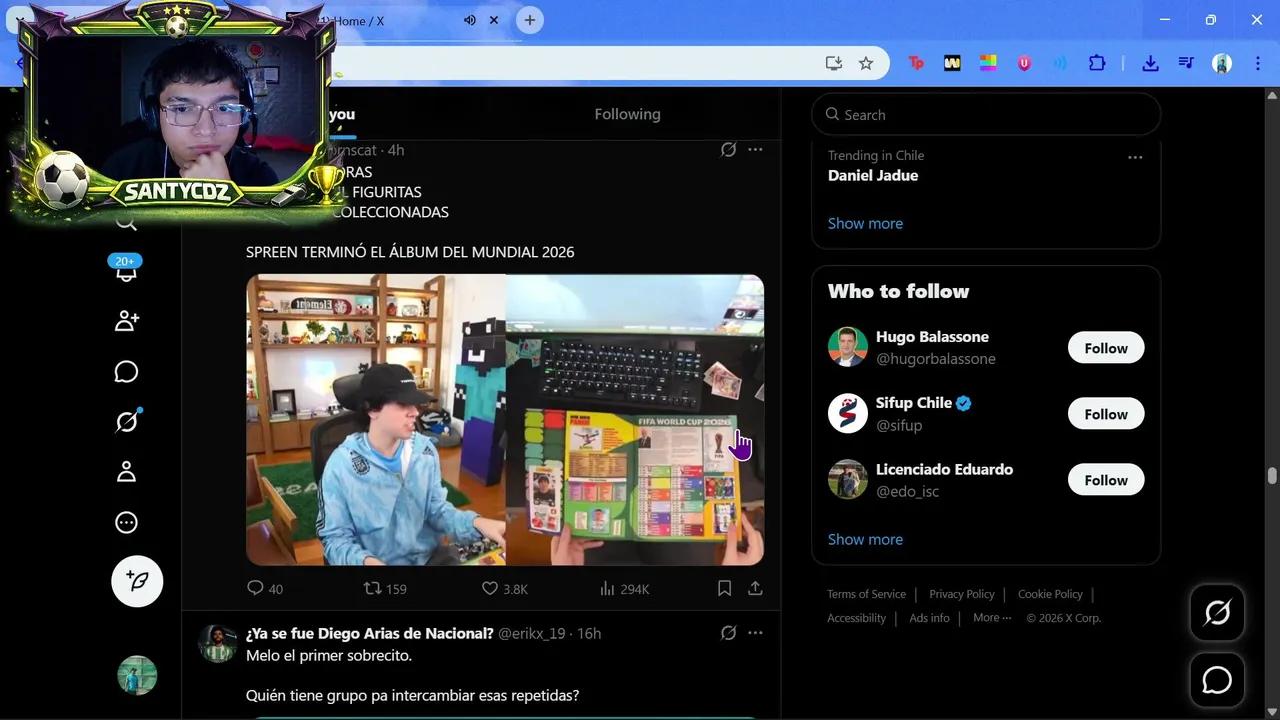This screenshot has height=720, width=1280.
Task: Open the Terms of Service link
Action: 866,594
